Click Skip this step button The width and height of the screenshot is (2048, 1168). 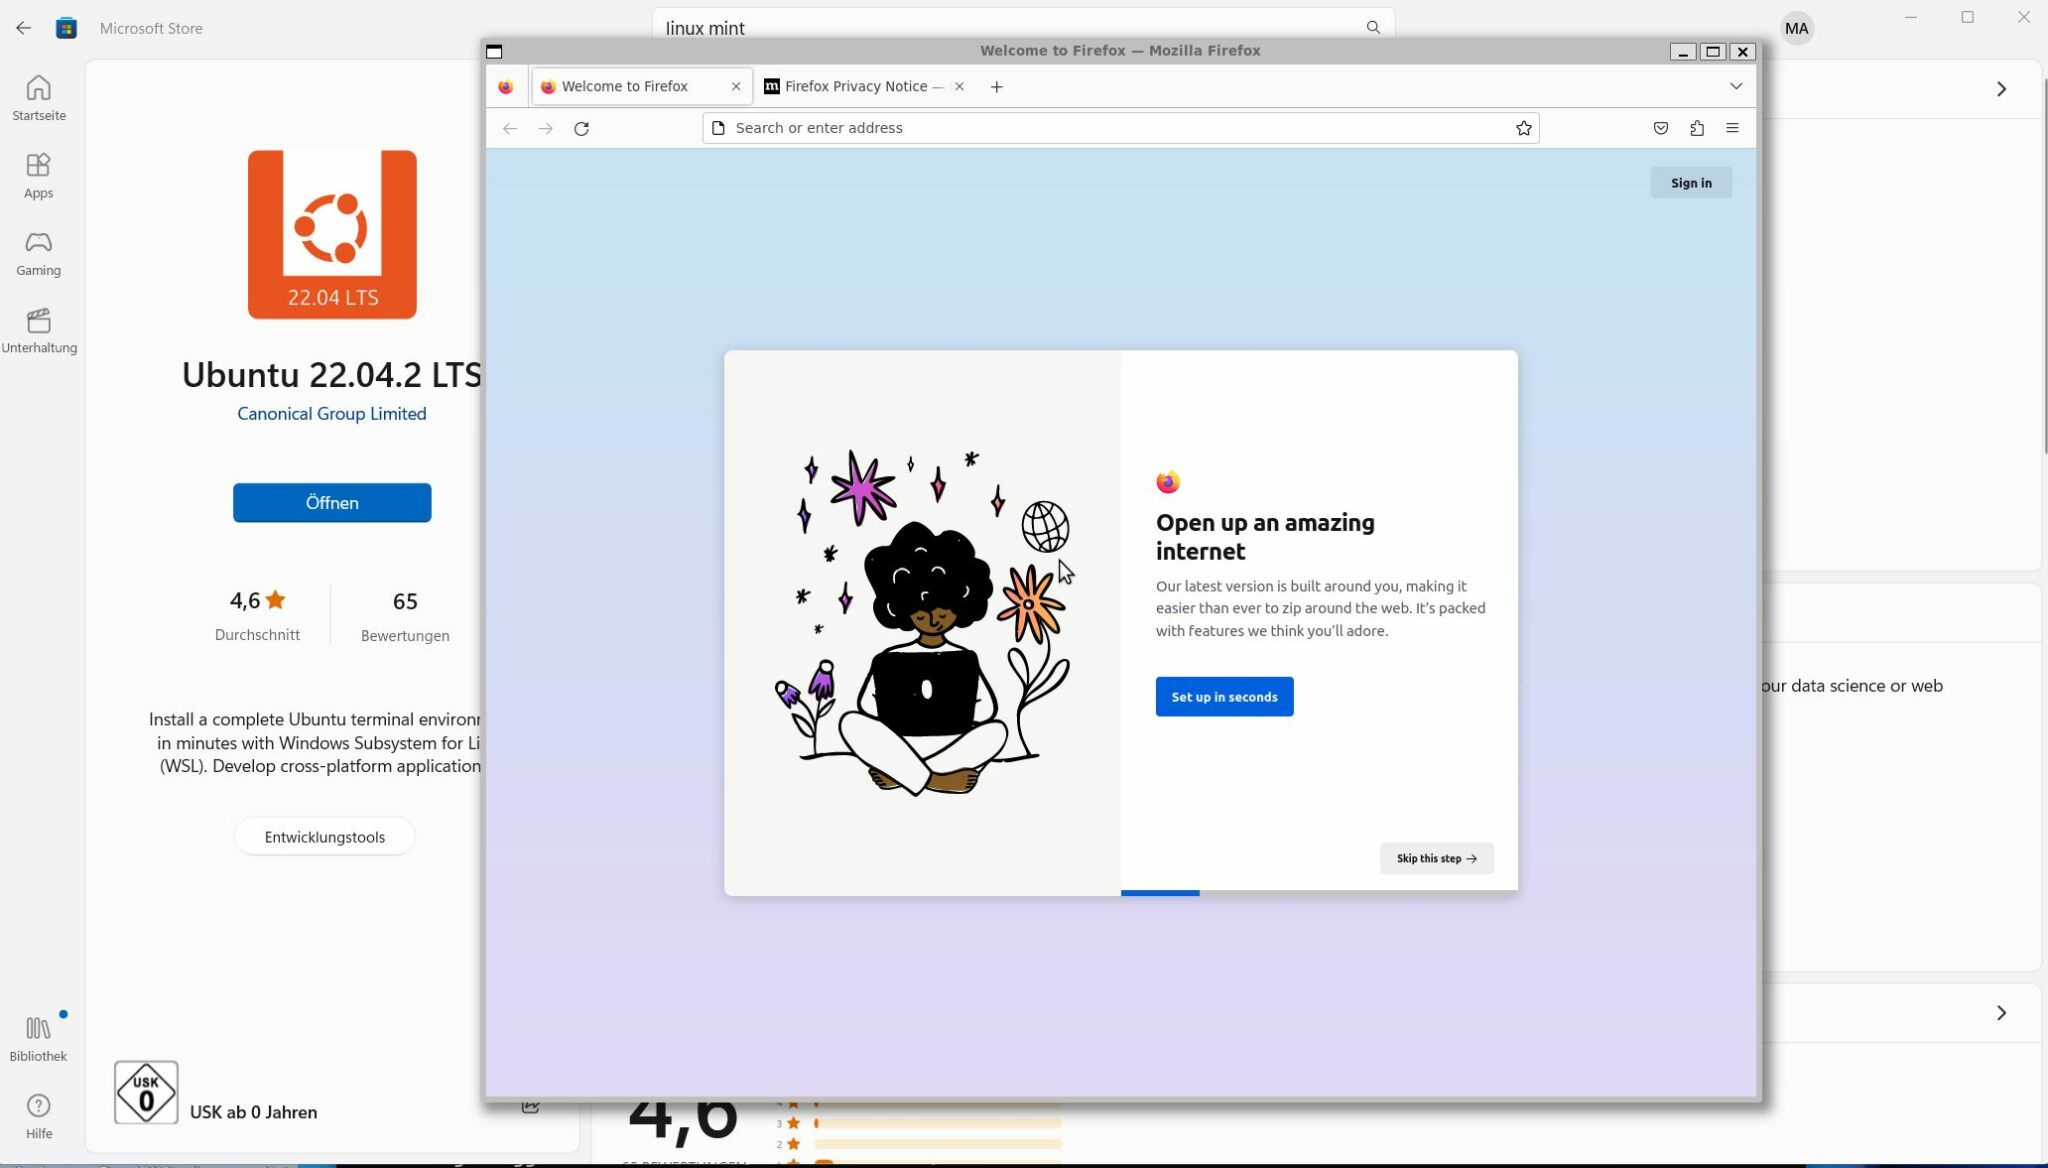coord(1436,858)
